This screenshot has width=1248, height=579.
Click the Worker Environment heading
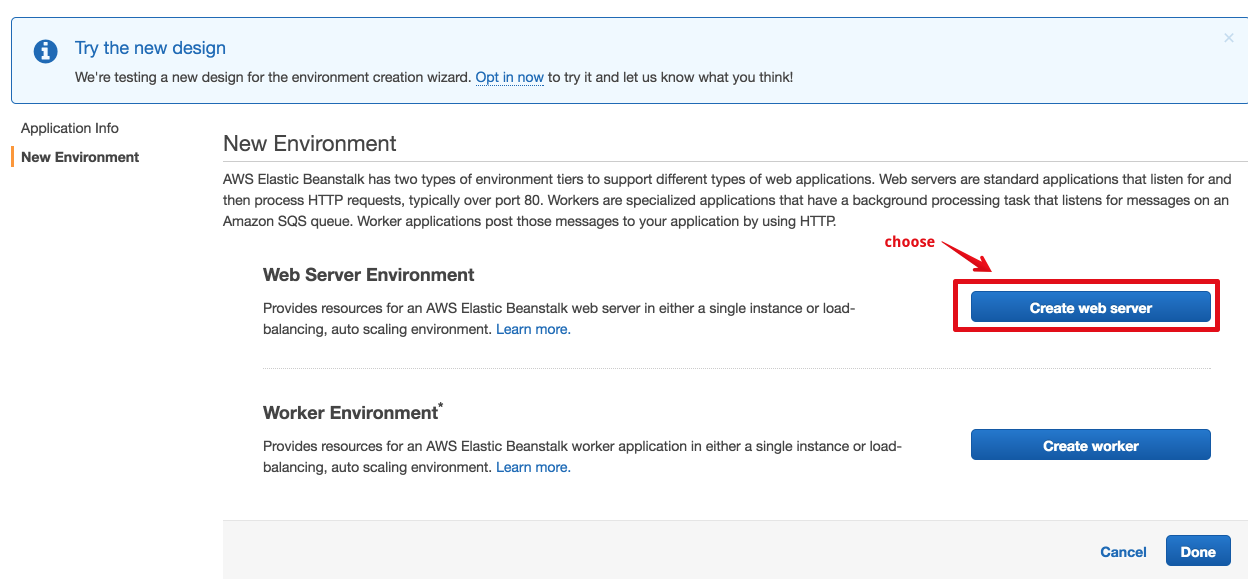(353, 412)
